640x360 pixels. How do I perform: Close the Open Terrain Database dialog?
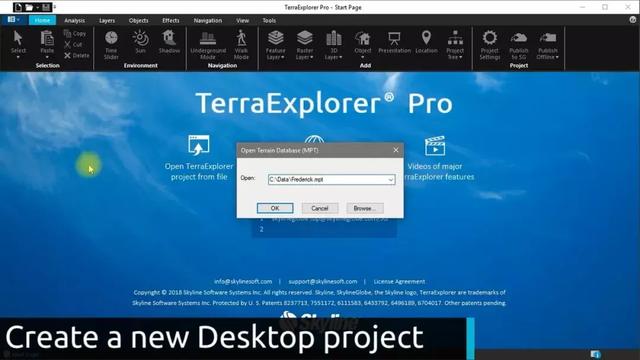click(396, 150)
